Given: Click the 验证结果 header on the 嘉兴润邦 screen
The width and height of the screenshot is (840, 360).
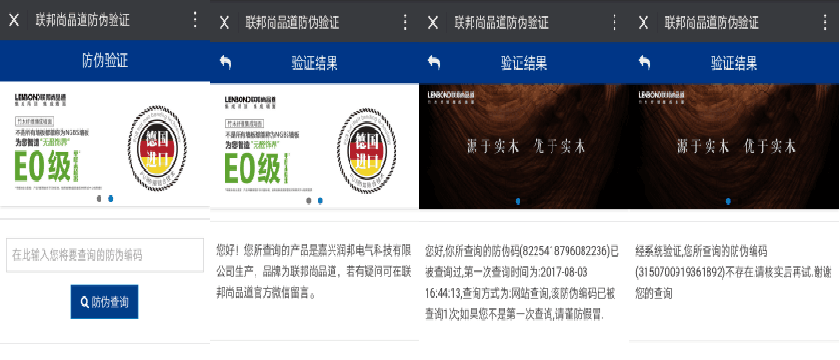Looking at the screenshot, I should click(314, 63).
